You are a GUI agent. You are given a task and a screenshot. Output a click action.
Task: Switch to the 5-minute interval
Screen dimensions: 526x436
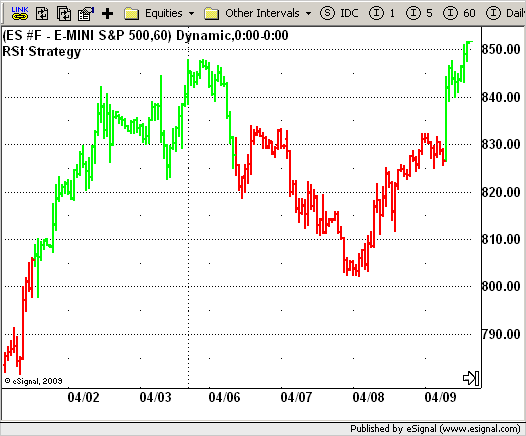tap(419, 13)
